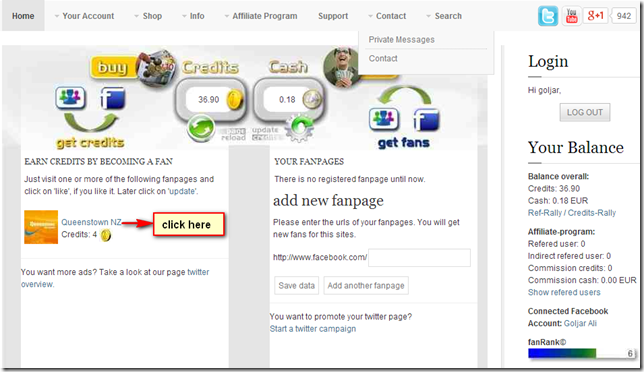
Task: Click the facebook fanpage URL input field
Action: [419, 258]
